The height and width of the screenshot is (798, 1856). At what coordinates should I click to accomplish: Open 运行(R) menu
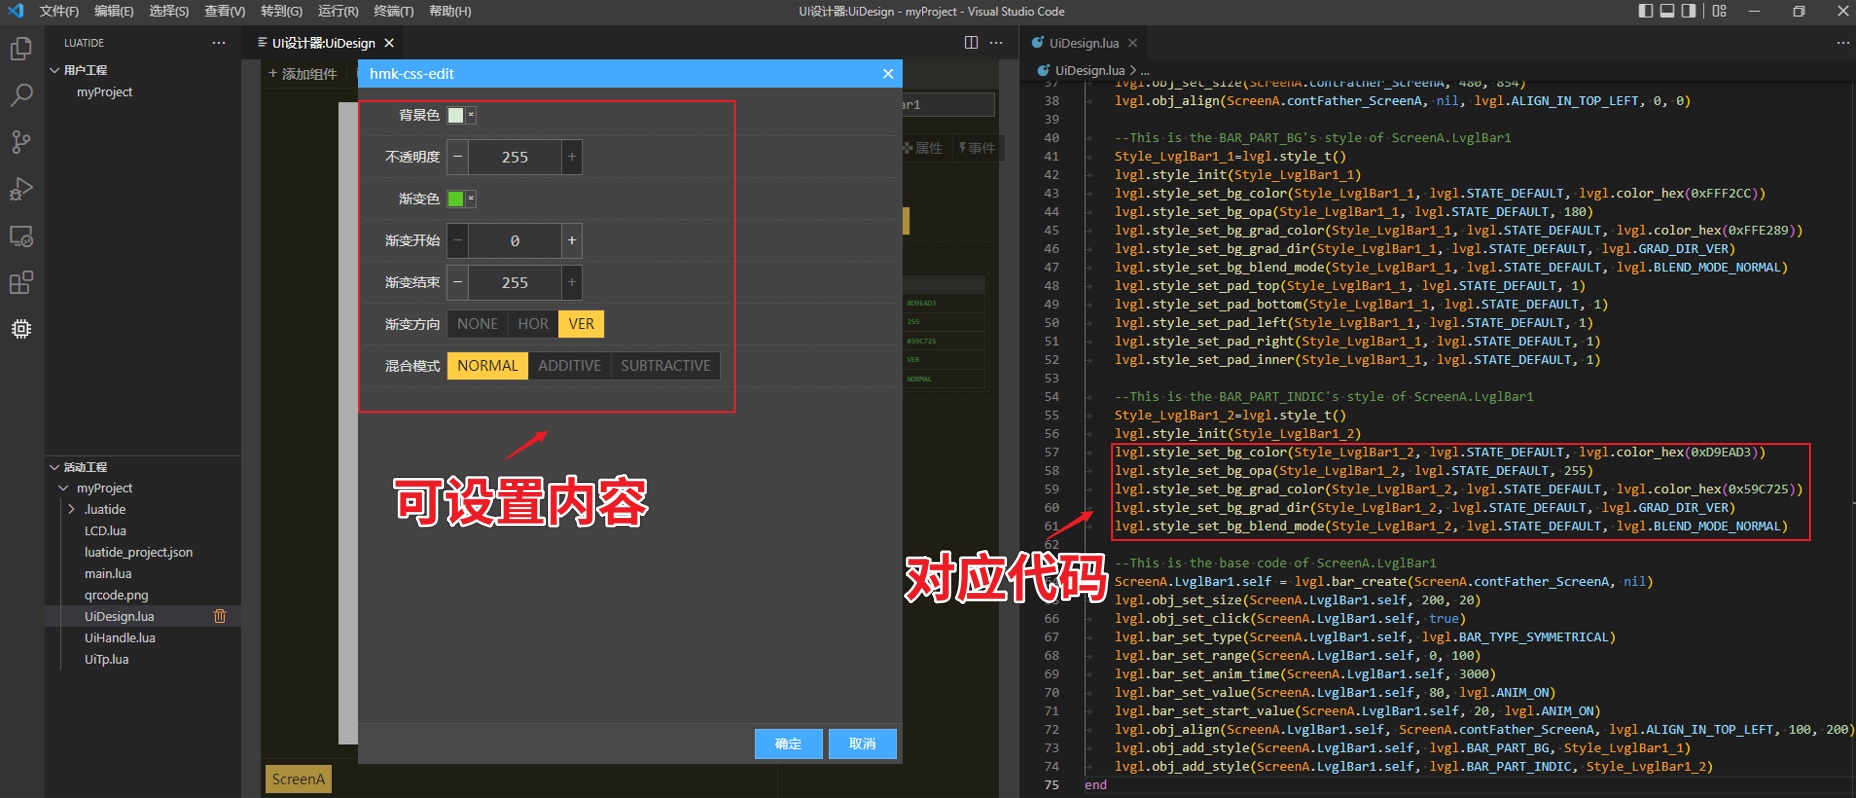point(338,11)
